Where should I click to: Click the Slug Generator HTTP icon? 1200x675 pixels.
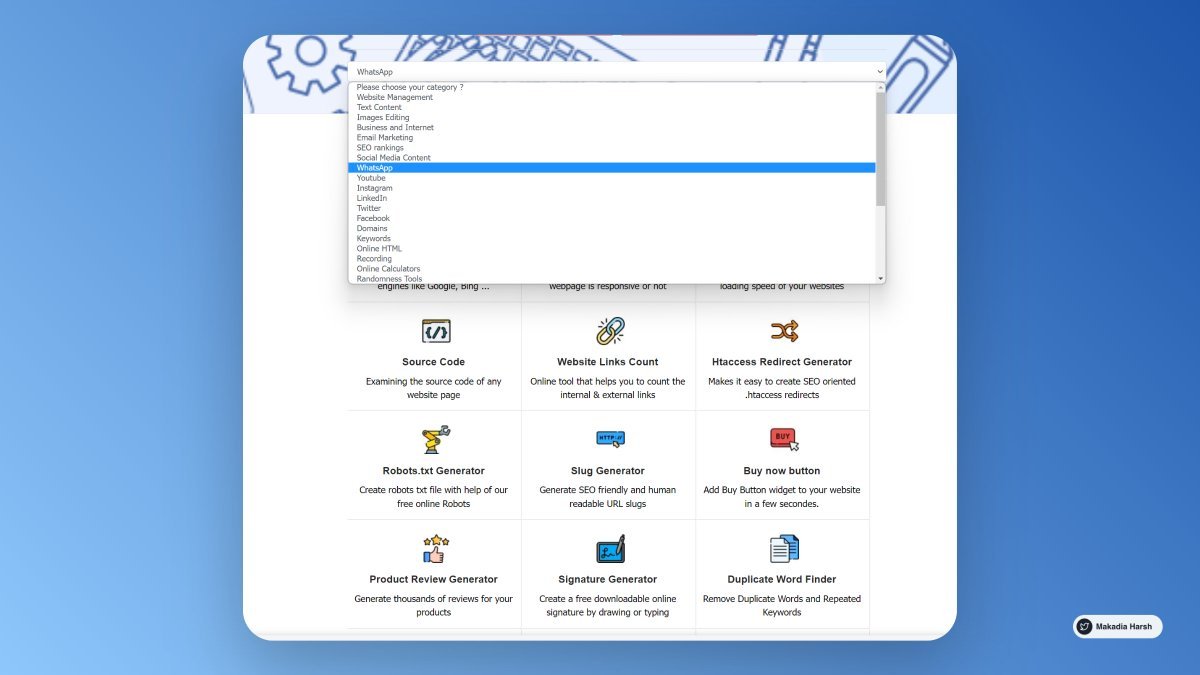point(609,439)
